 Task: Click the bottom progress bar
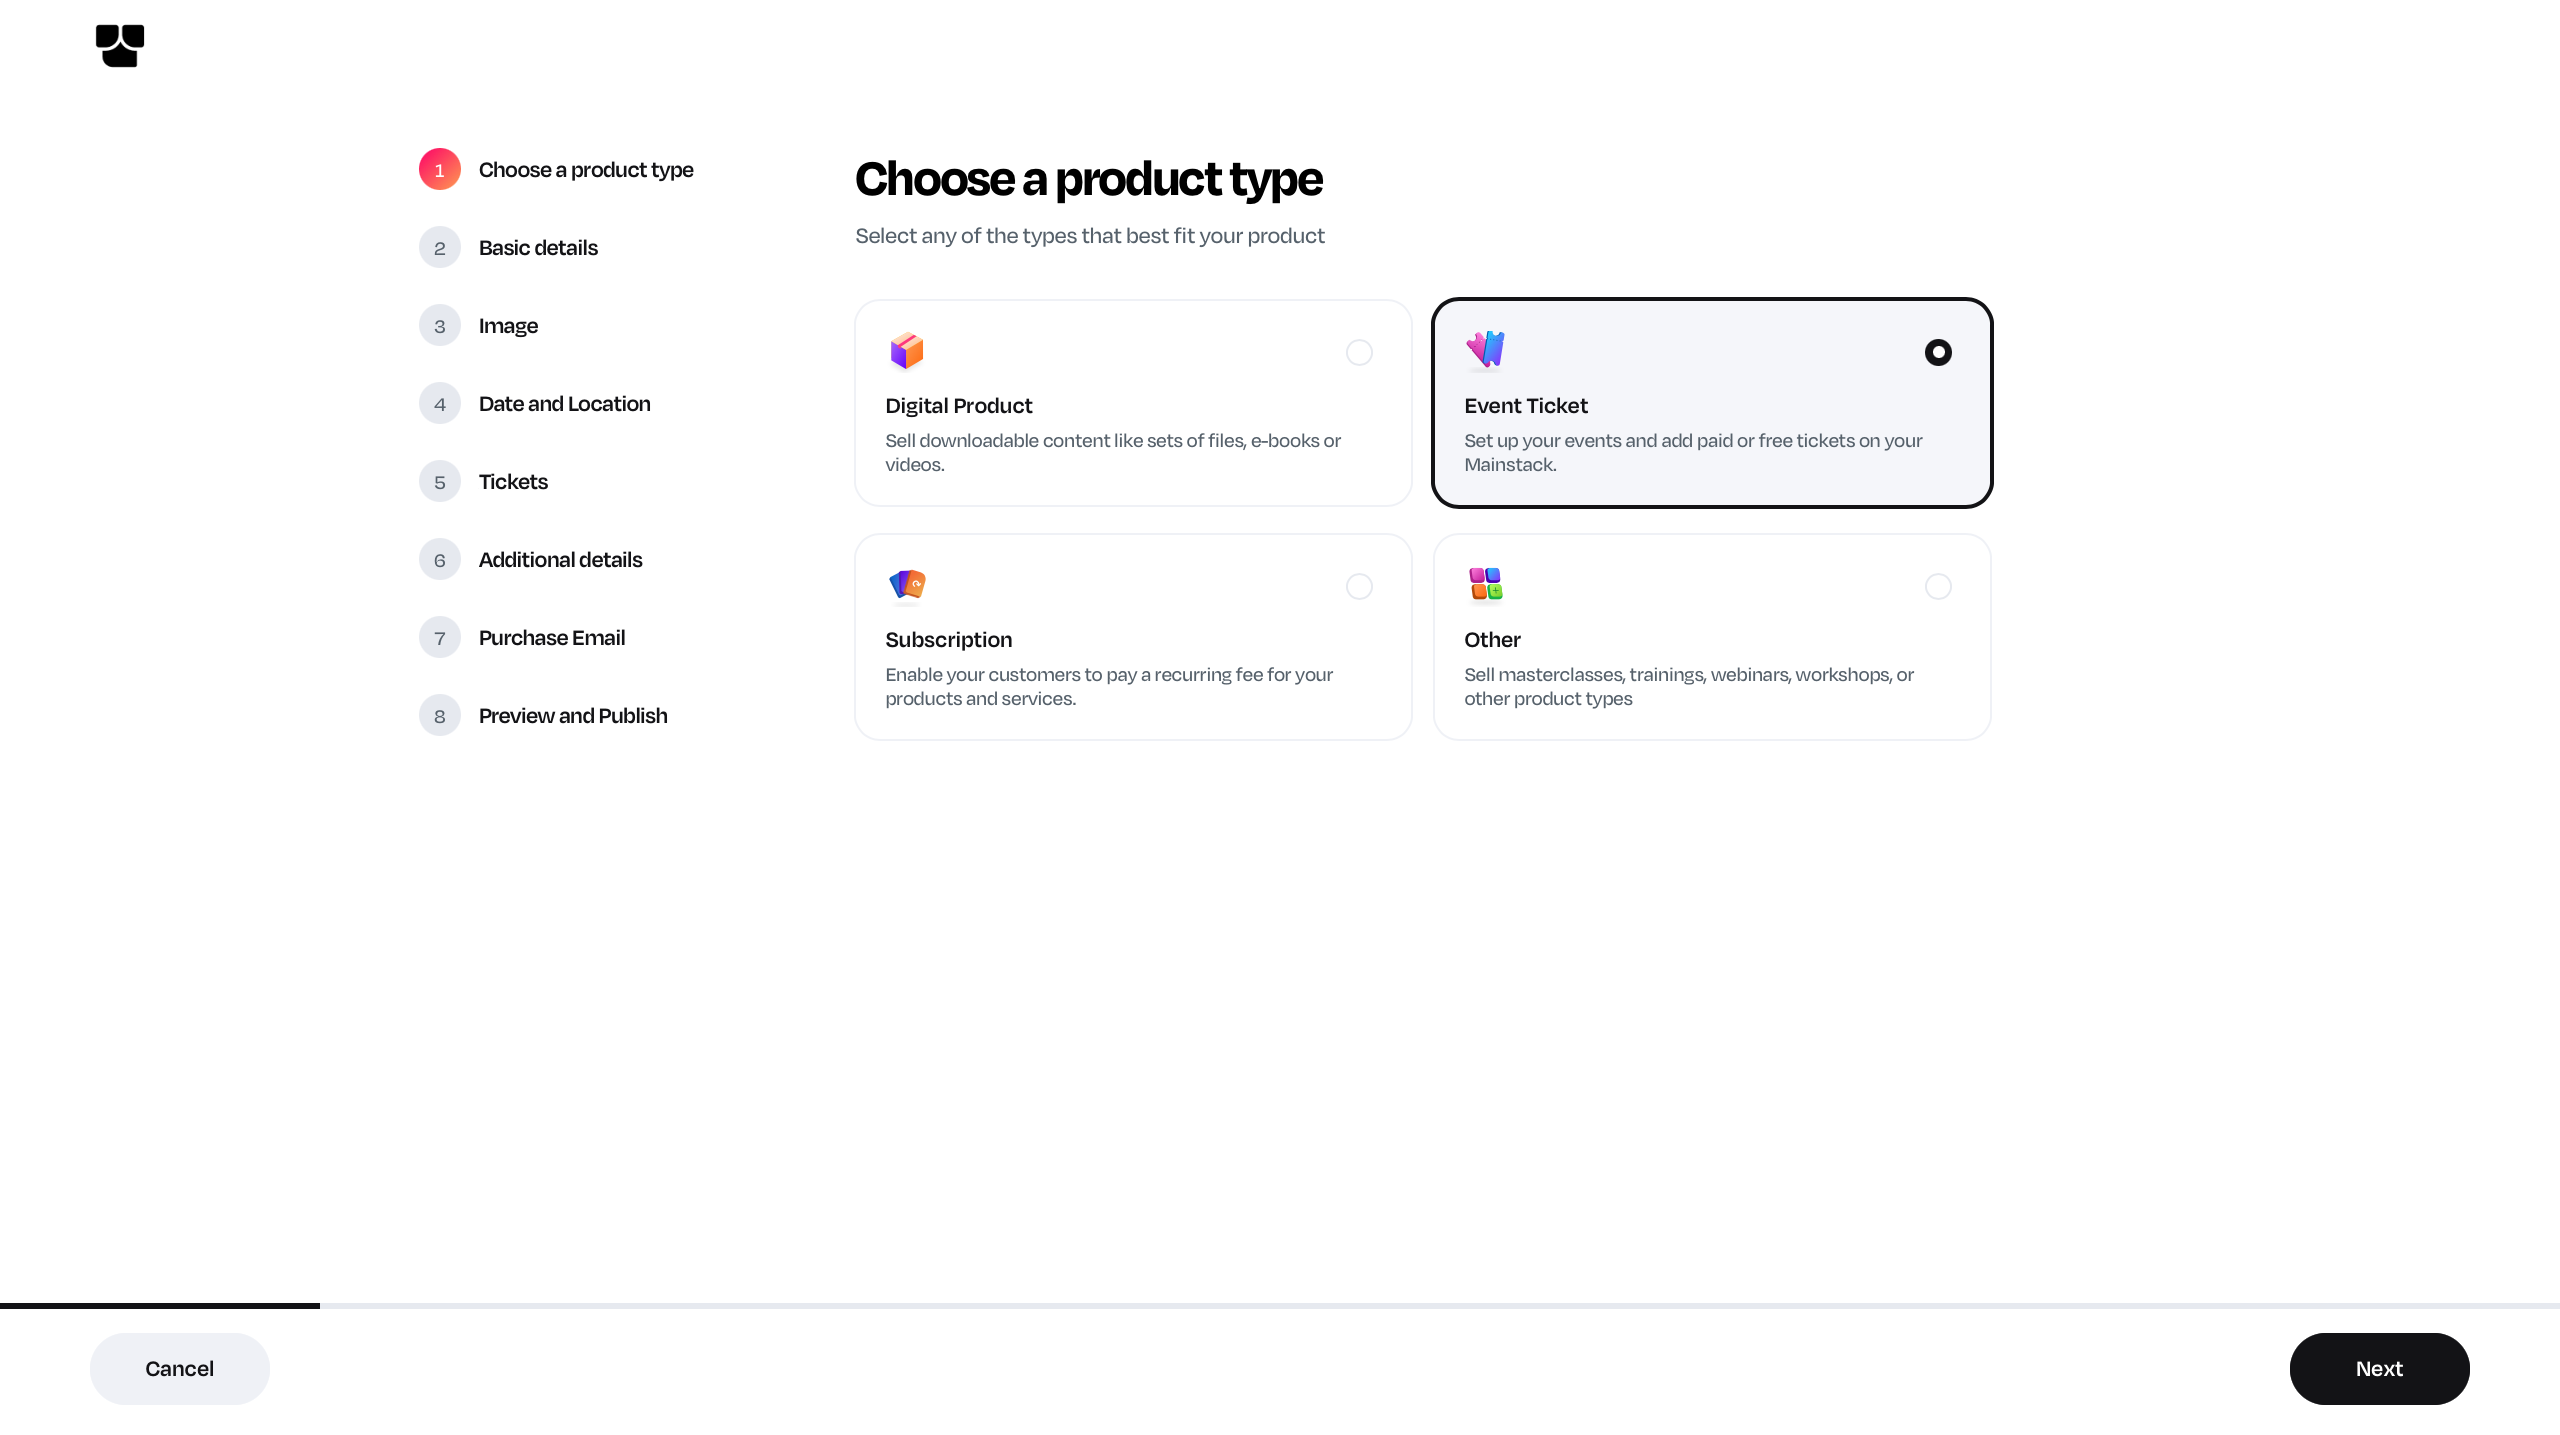1280,1306
